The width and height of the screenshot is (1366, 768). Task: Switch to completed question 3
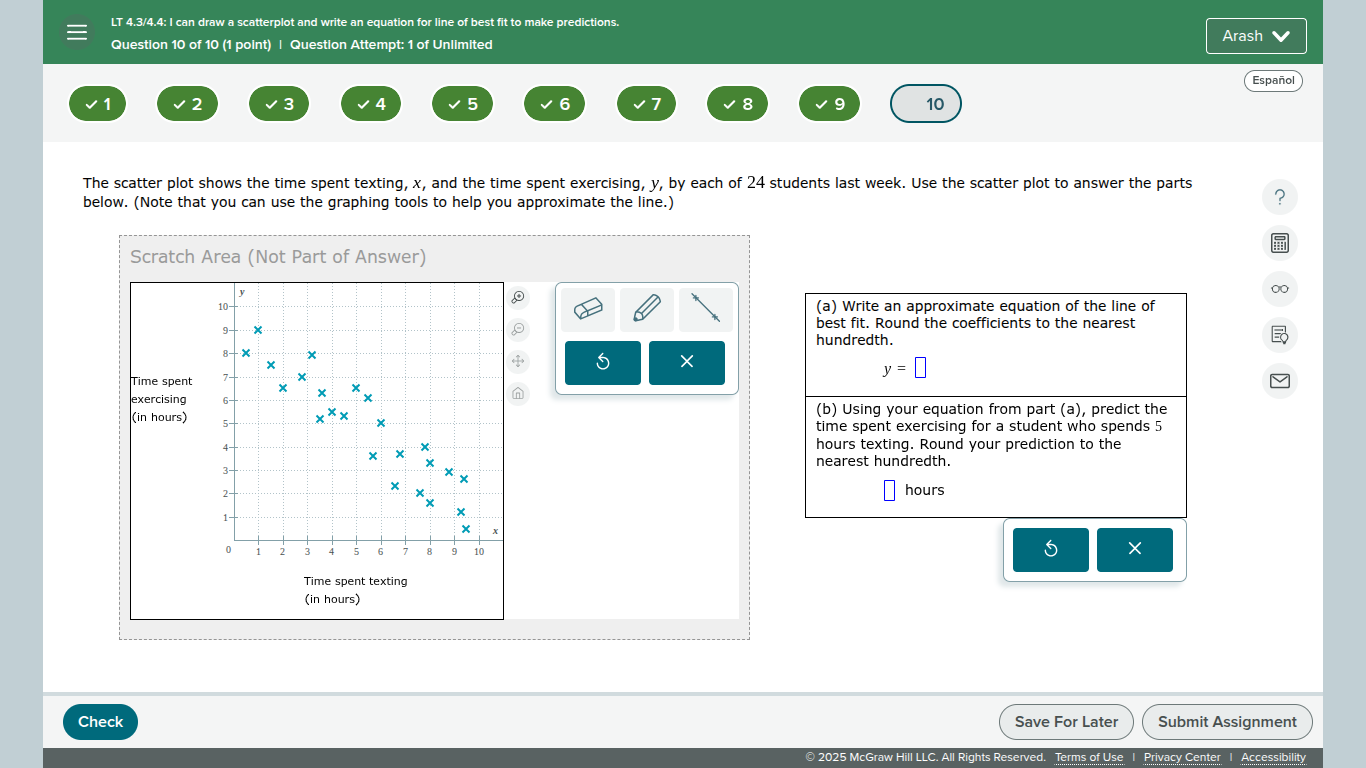(x=279, y=103)
